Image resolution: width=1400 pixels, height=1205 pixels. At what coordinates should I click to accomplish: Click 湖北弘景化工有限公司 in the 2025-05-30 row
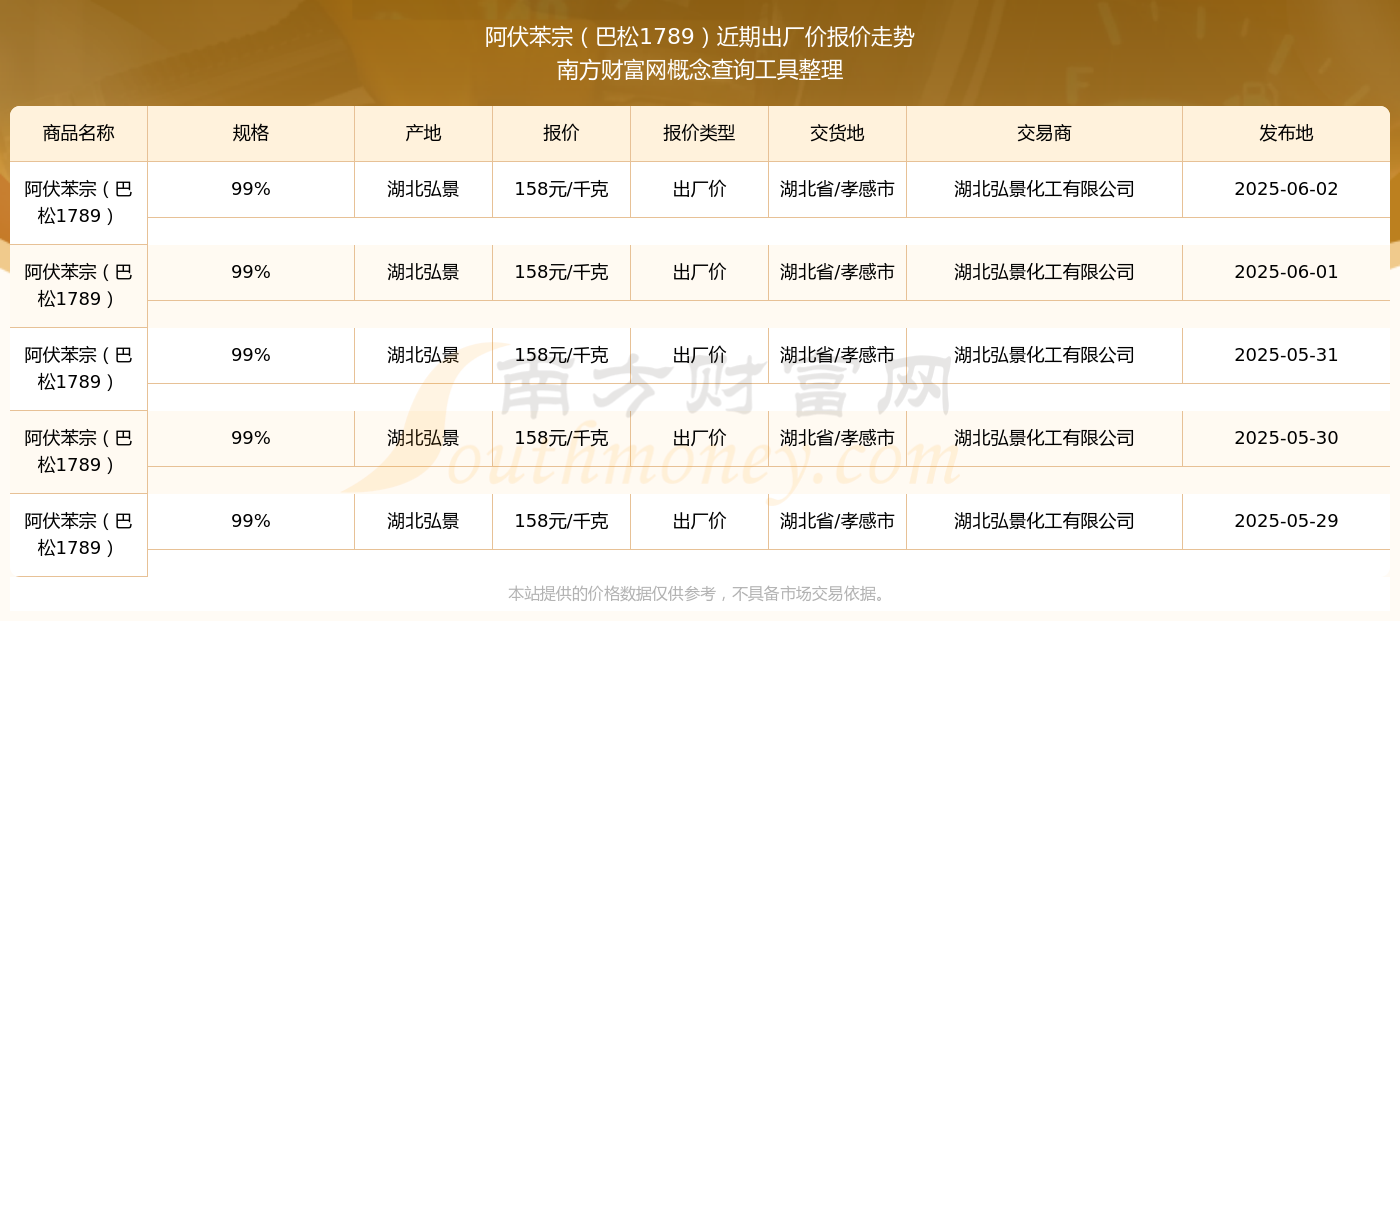1044,438
